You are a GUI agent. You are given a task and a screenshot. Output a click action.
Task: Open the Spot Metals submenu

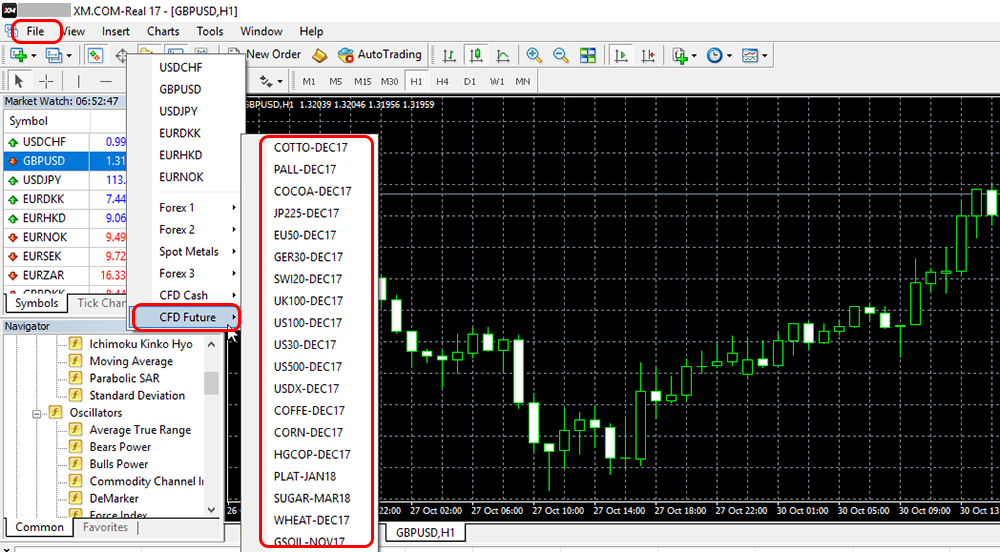pos(187,251)
